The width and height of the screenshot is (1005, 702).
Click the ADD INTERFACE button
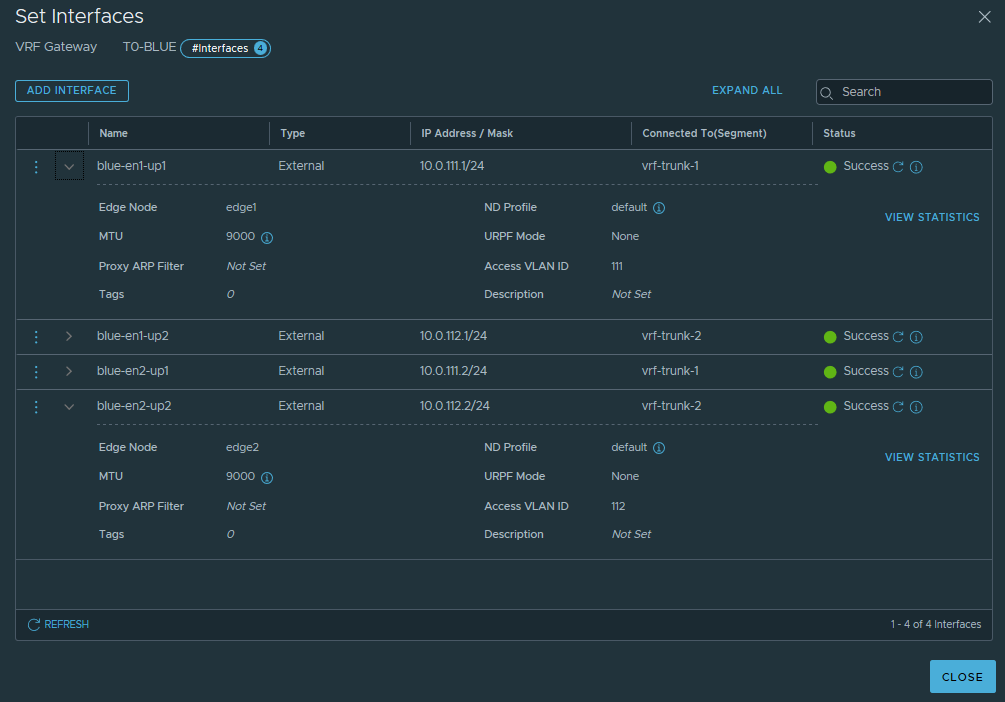click(71, 91)
